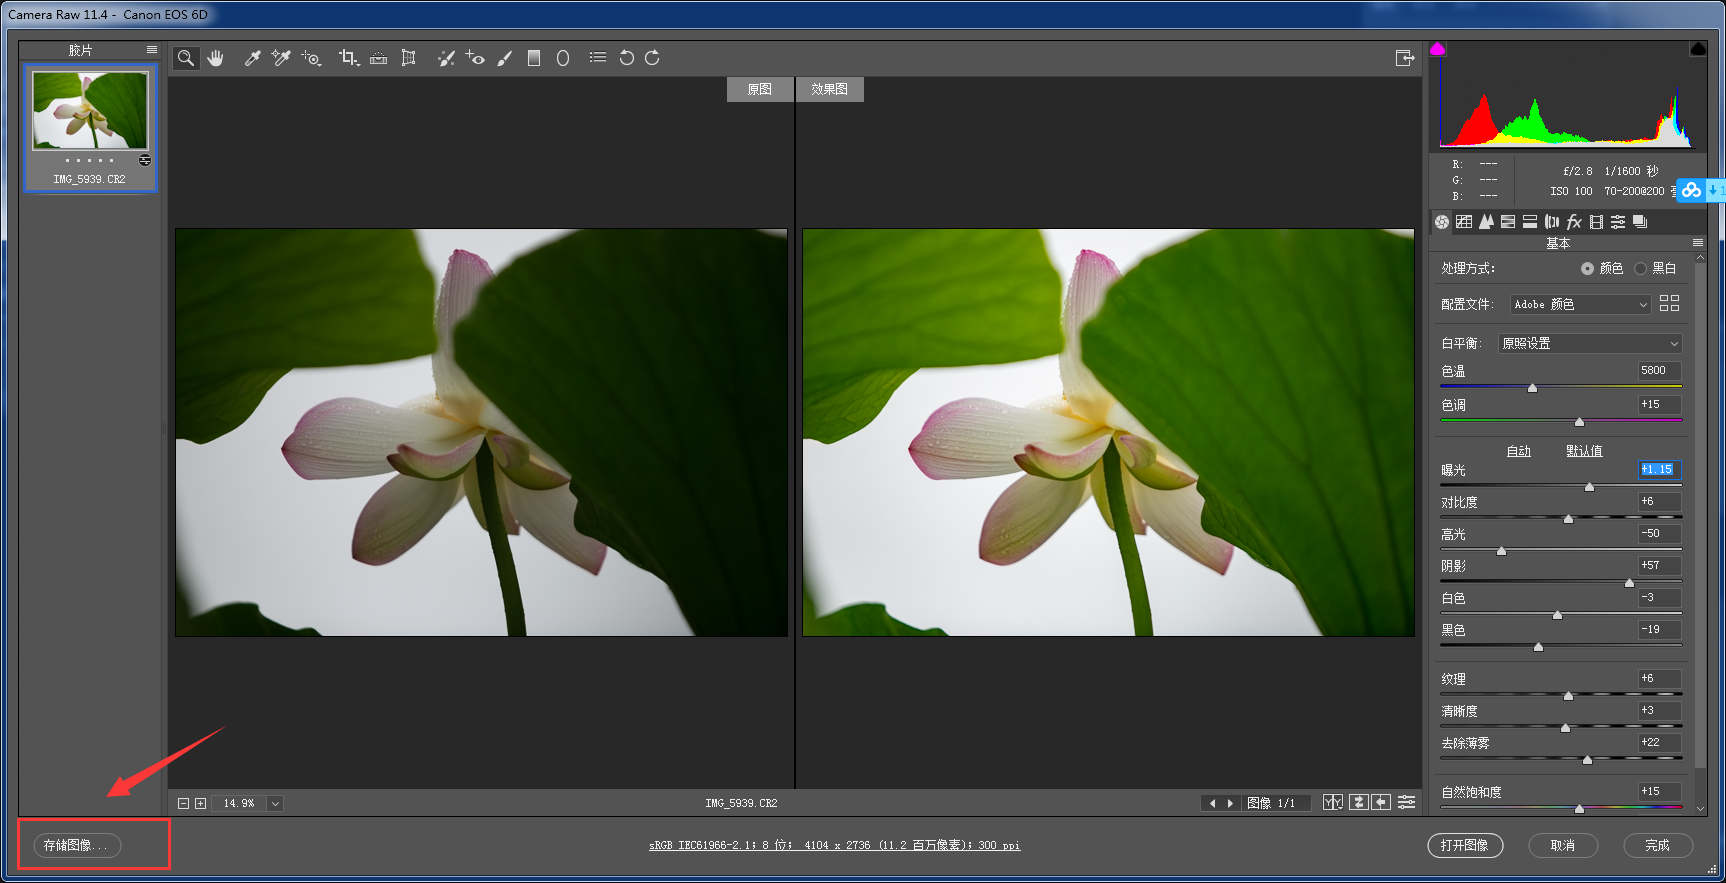Choose the Red Eye Removal tool
Viewport: 1726px width, 883px height.
[475, 58]
